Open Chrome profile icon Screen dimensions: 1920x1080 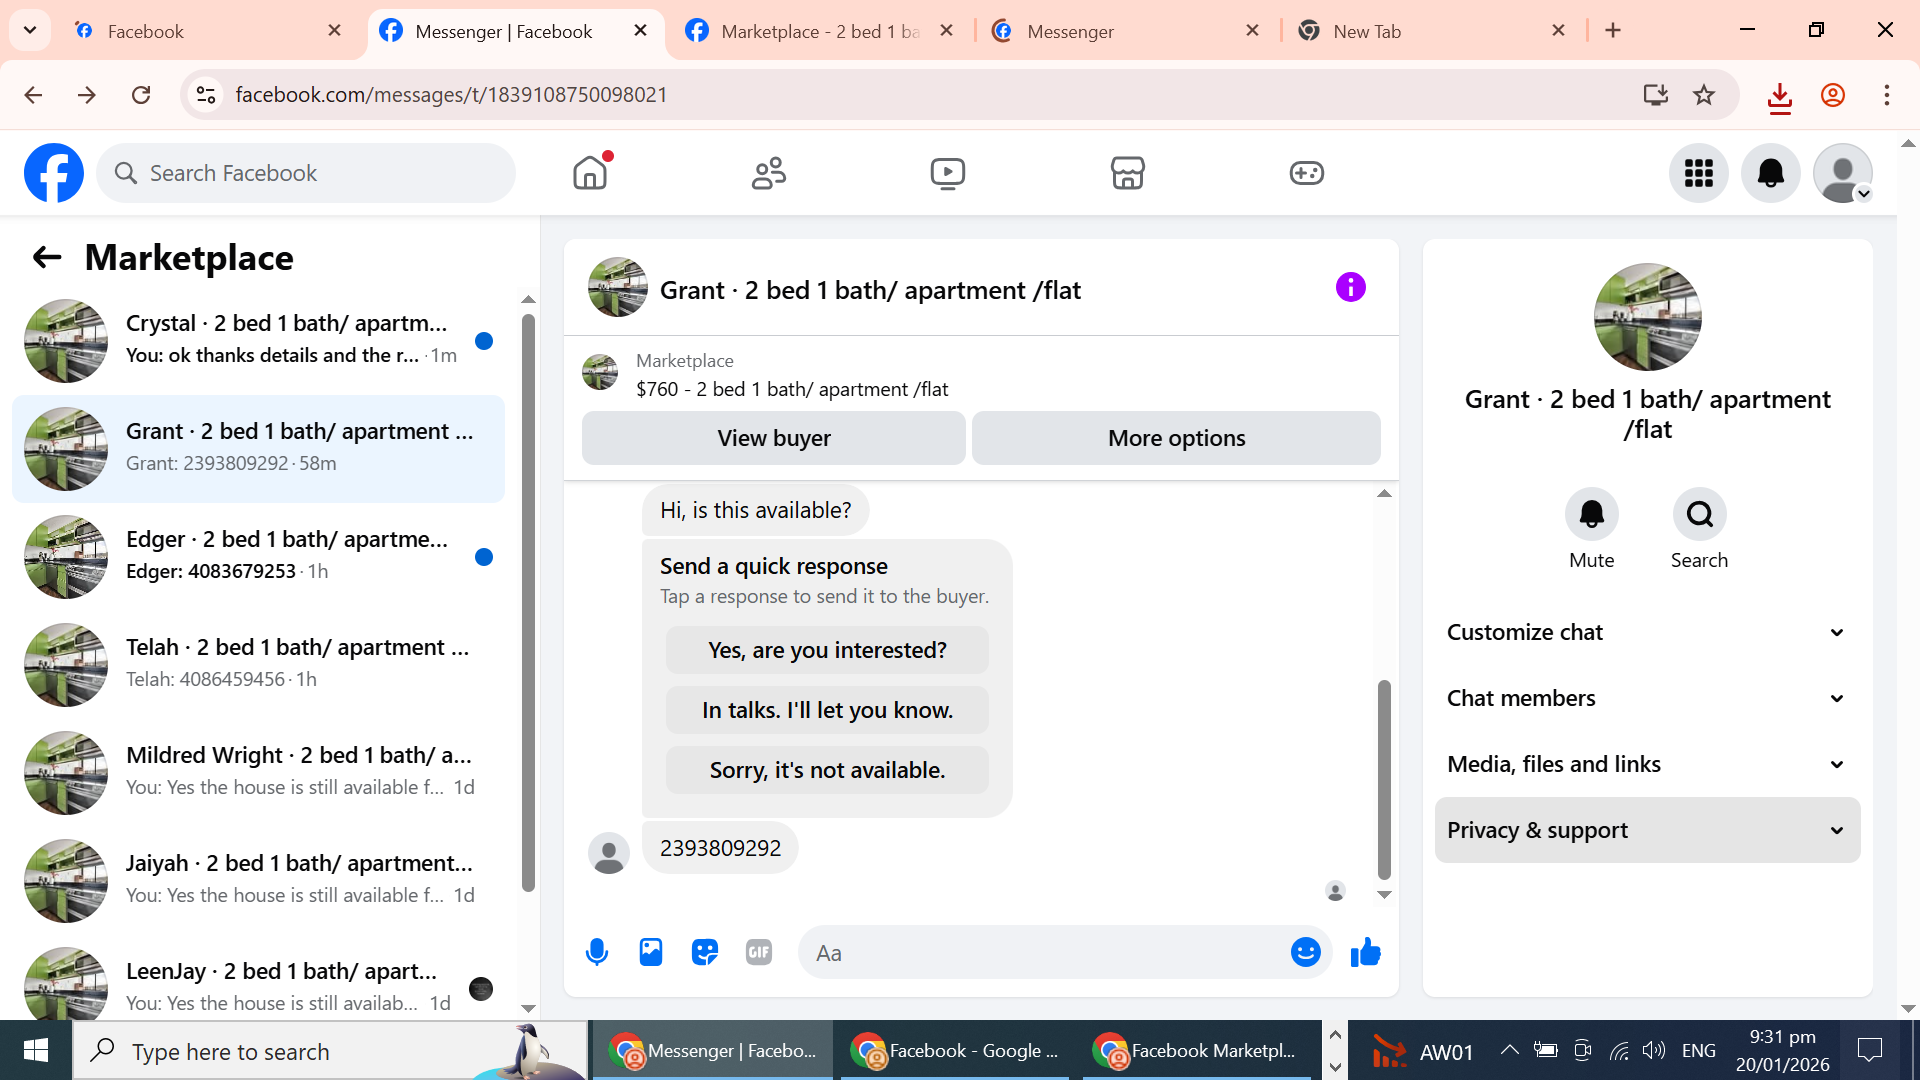pyautogui.click(x=1832, y=95)
